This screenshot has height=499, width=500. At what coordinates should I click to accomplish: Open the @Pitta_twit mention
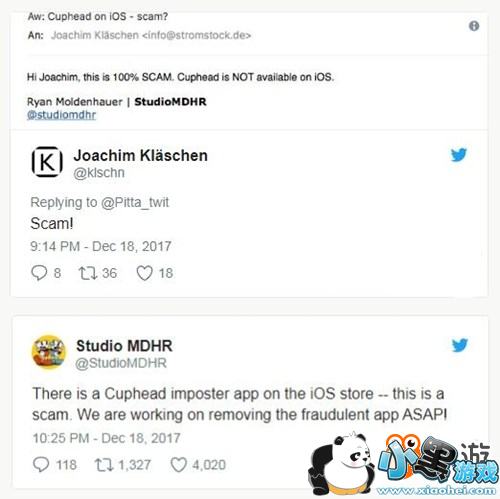click(135, 203)
